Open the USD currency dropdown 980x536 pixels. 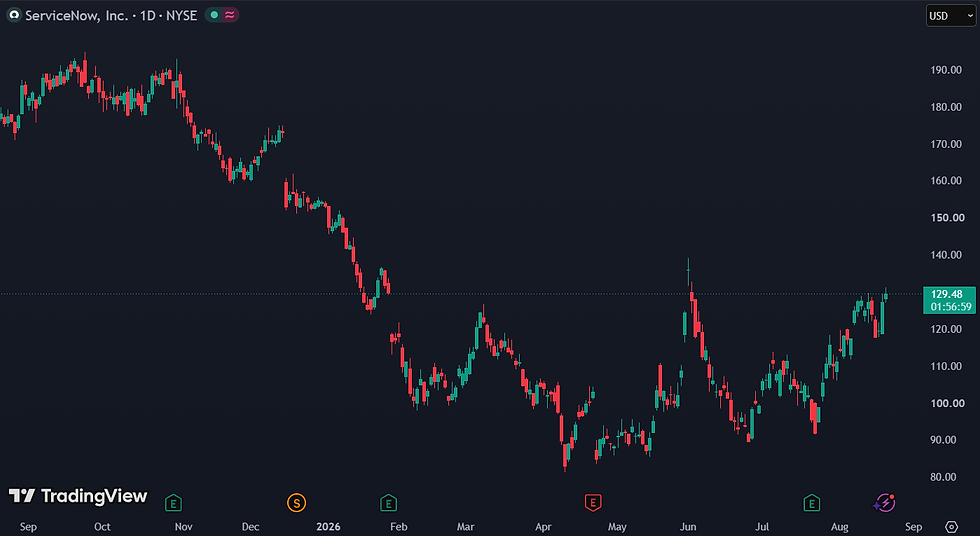(951, 16)
